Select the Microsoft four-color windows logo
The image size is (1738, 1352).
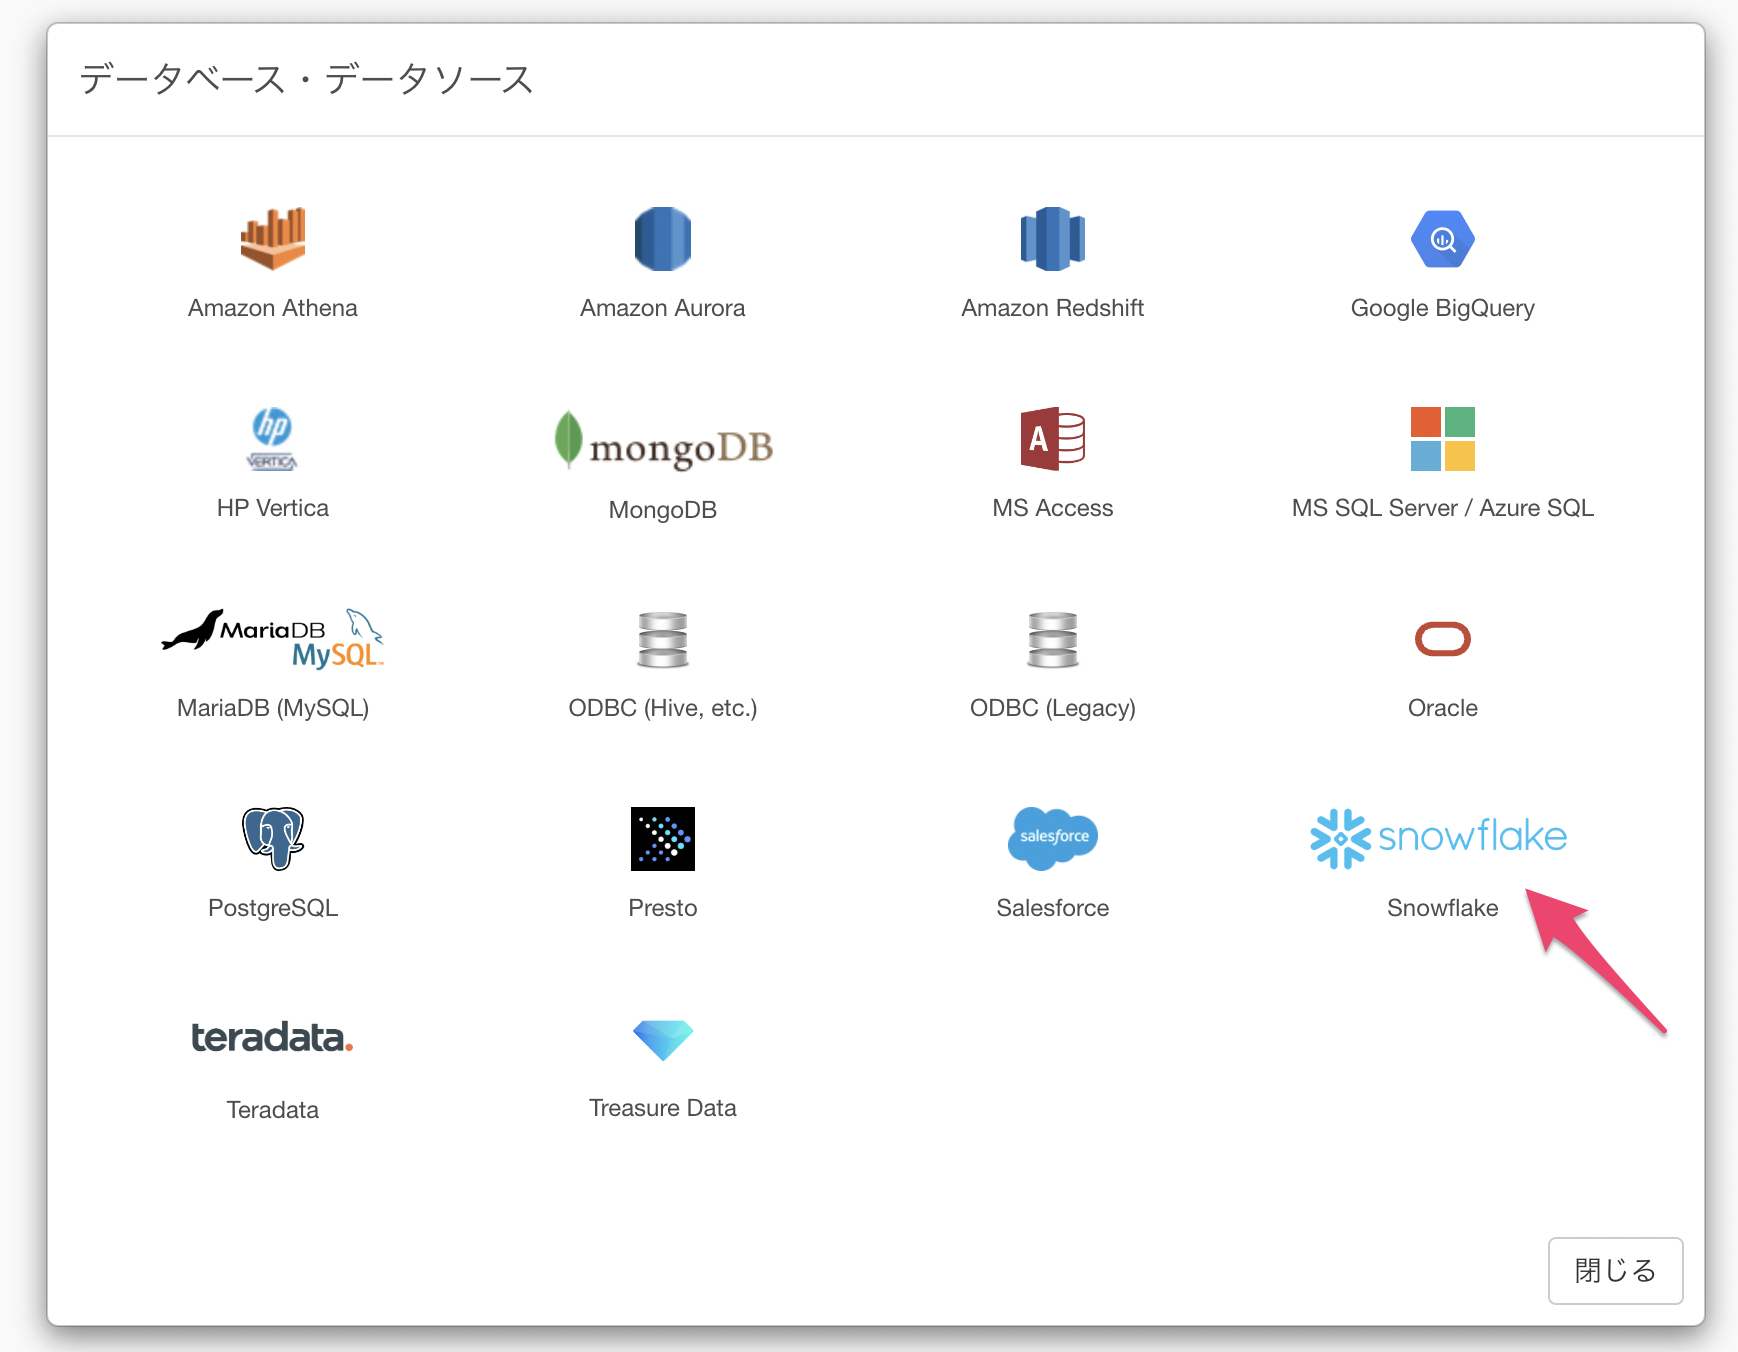point(1443,439)
